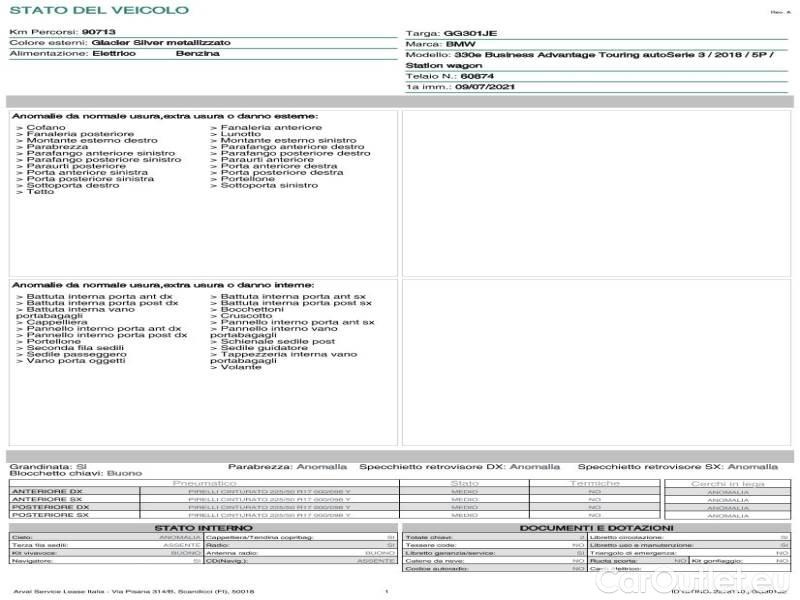Select the first registration date 09/07/2021
800x600 pixels.
coord(485,87)
